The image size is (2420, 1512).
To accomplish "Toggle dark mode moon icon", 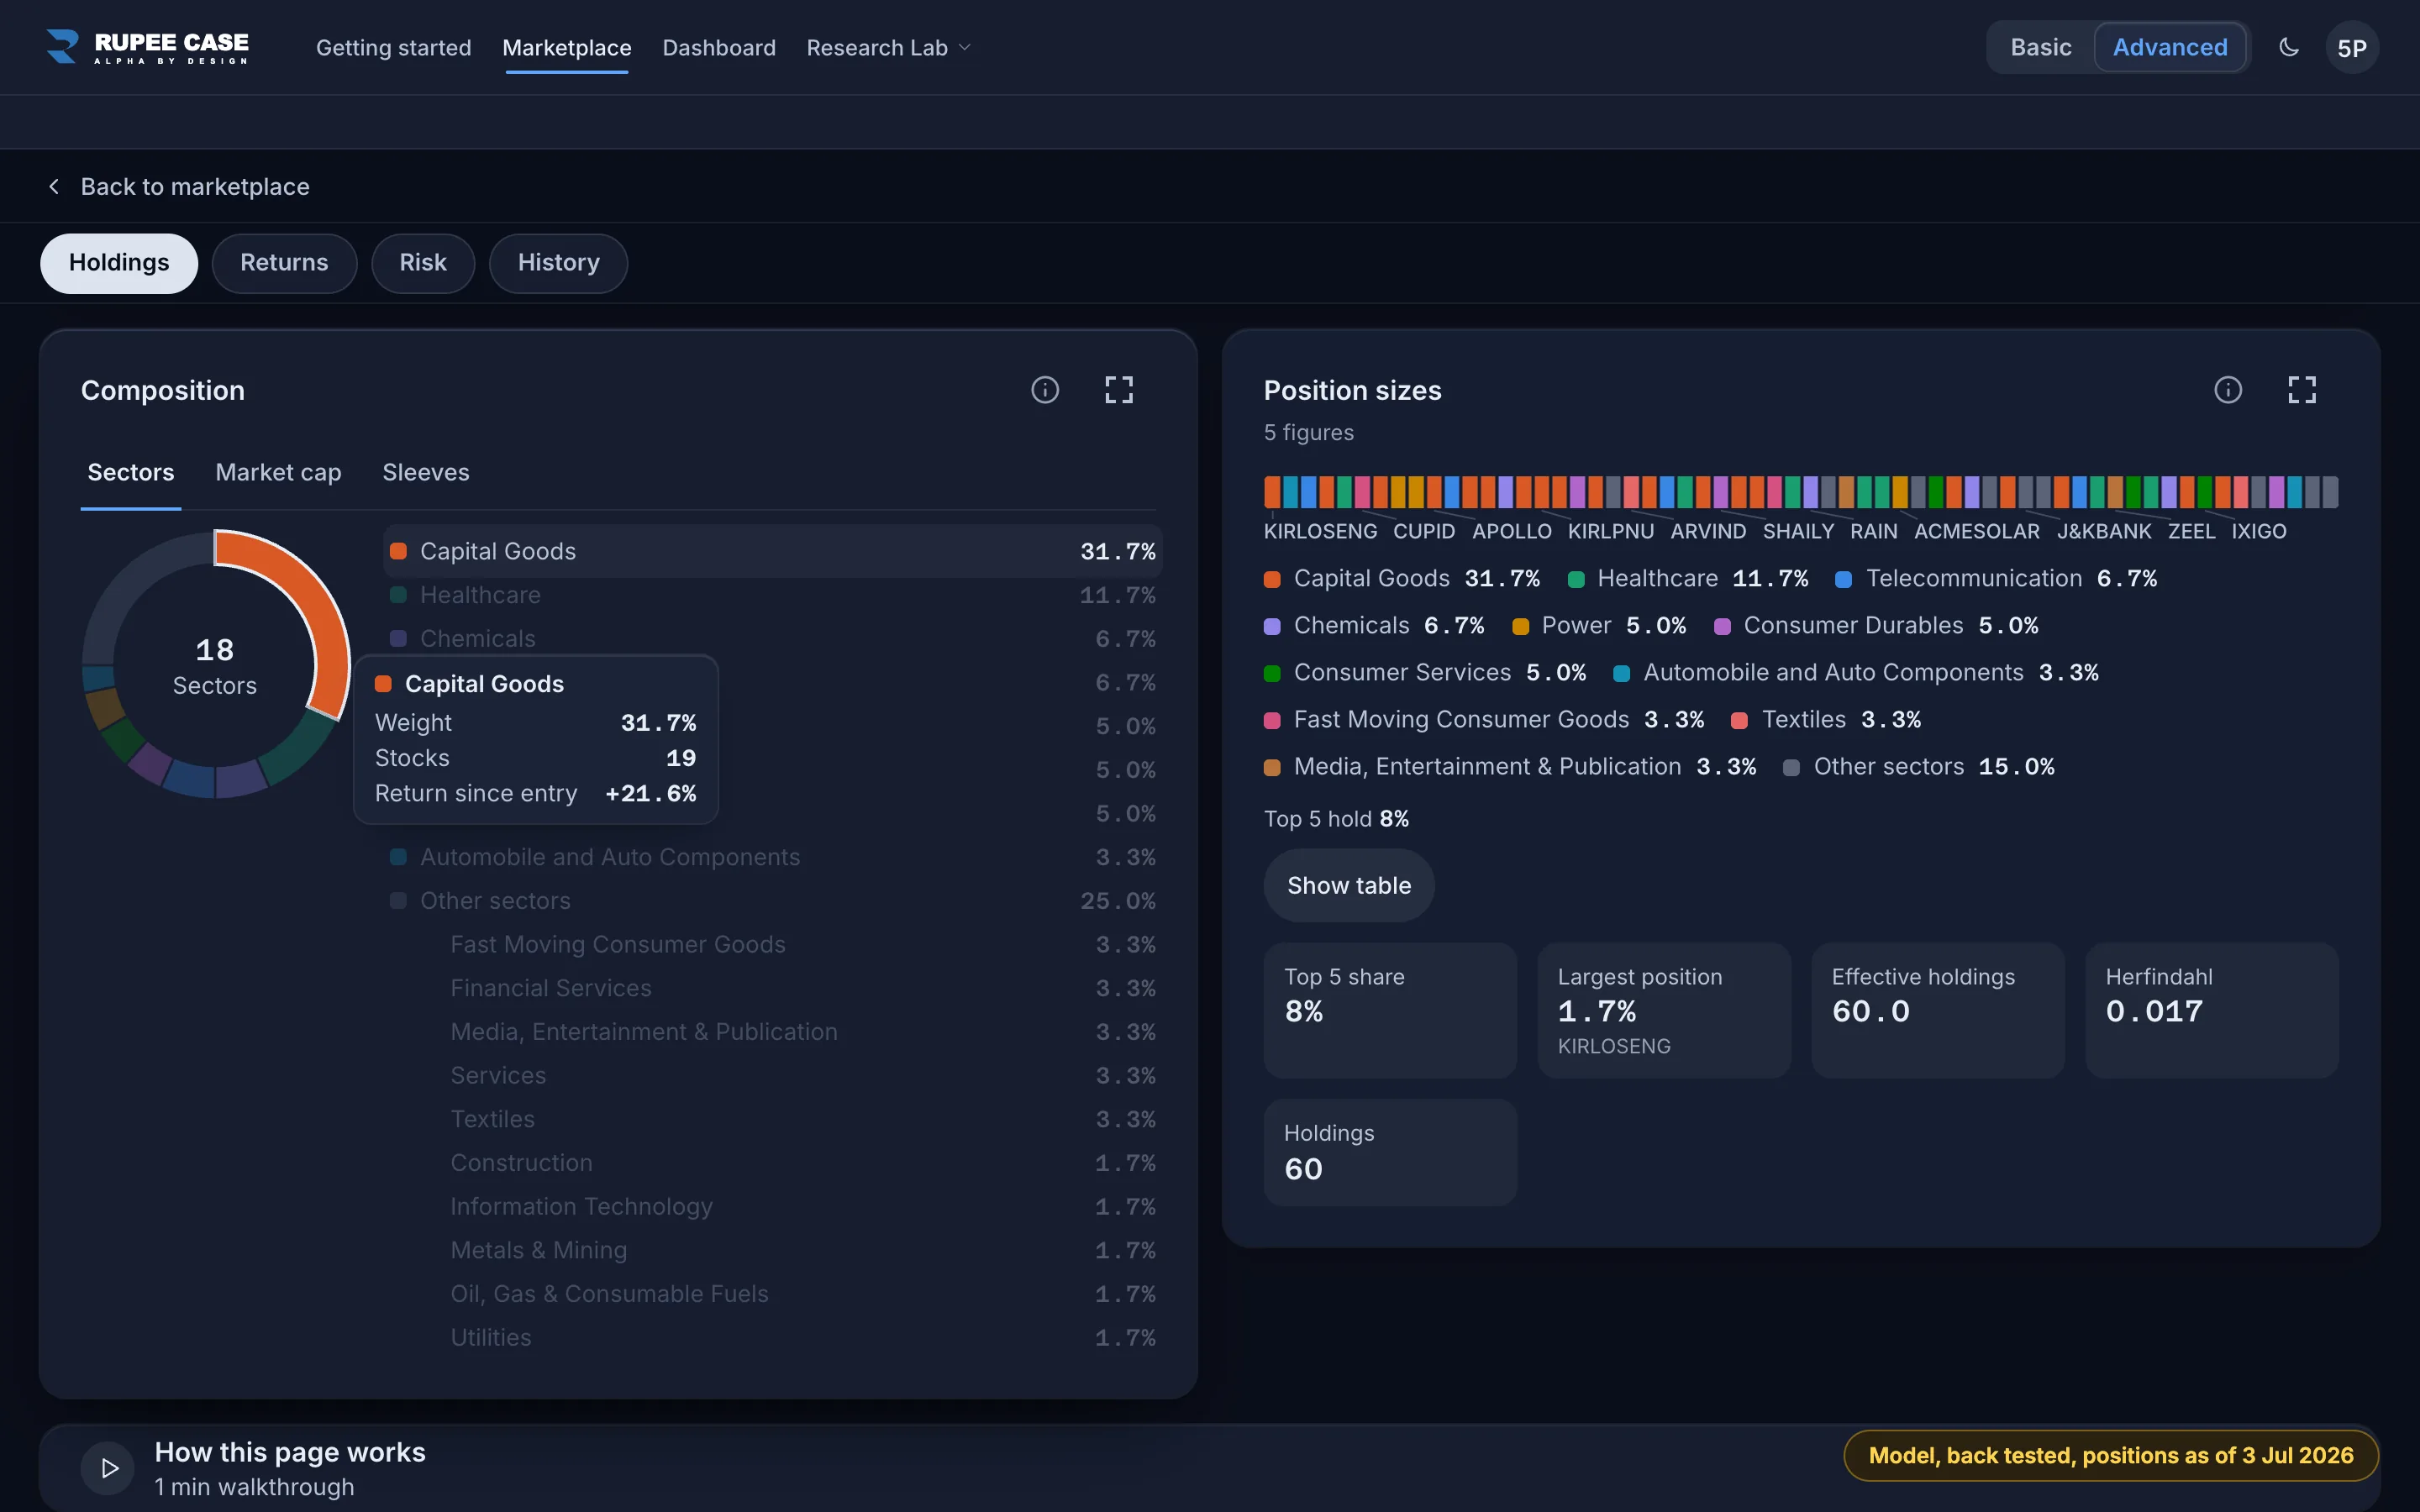I will point(2289,47).
